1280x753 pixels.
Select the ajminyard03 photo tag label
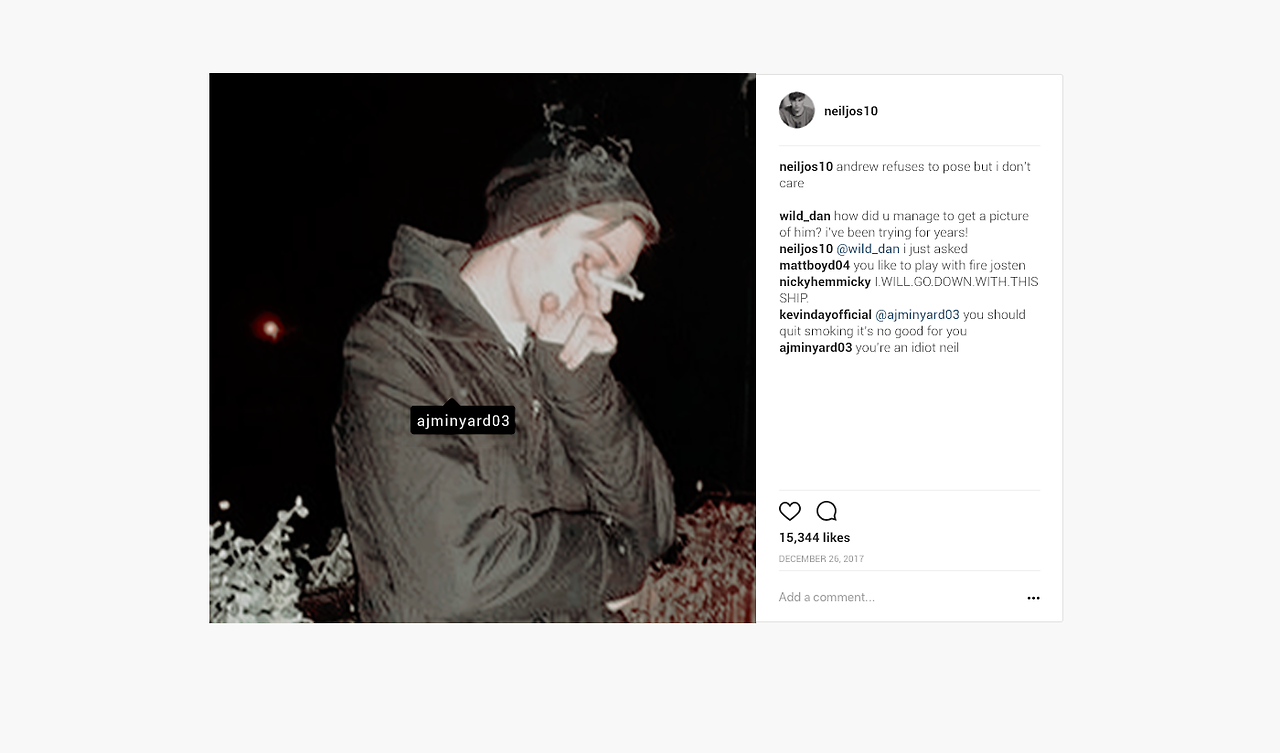pos(463,420)
